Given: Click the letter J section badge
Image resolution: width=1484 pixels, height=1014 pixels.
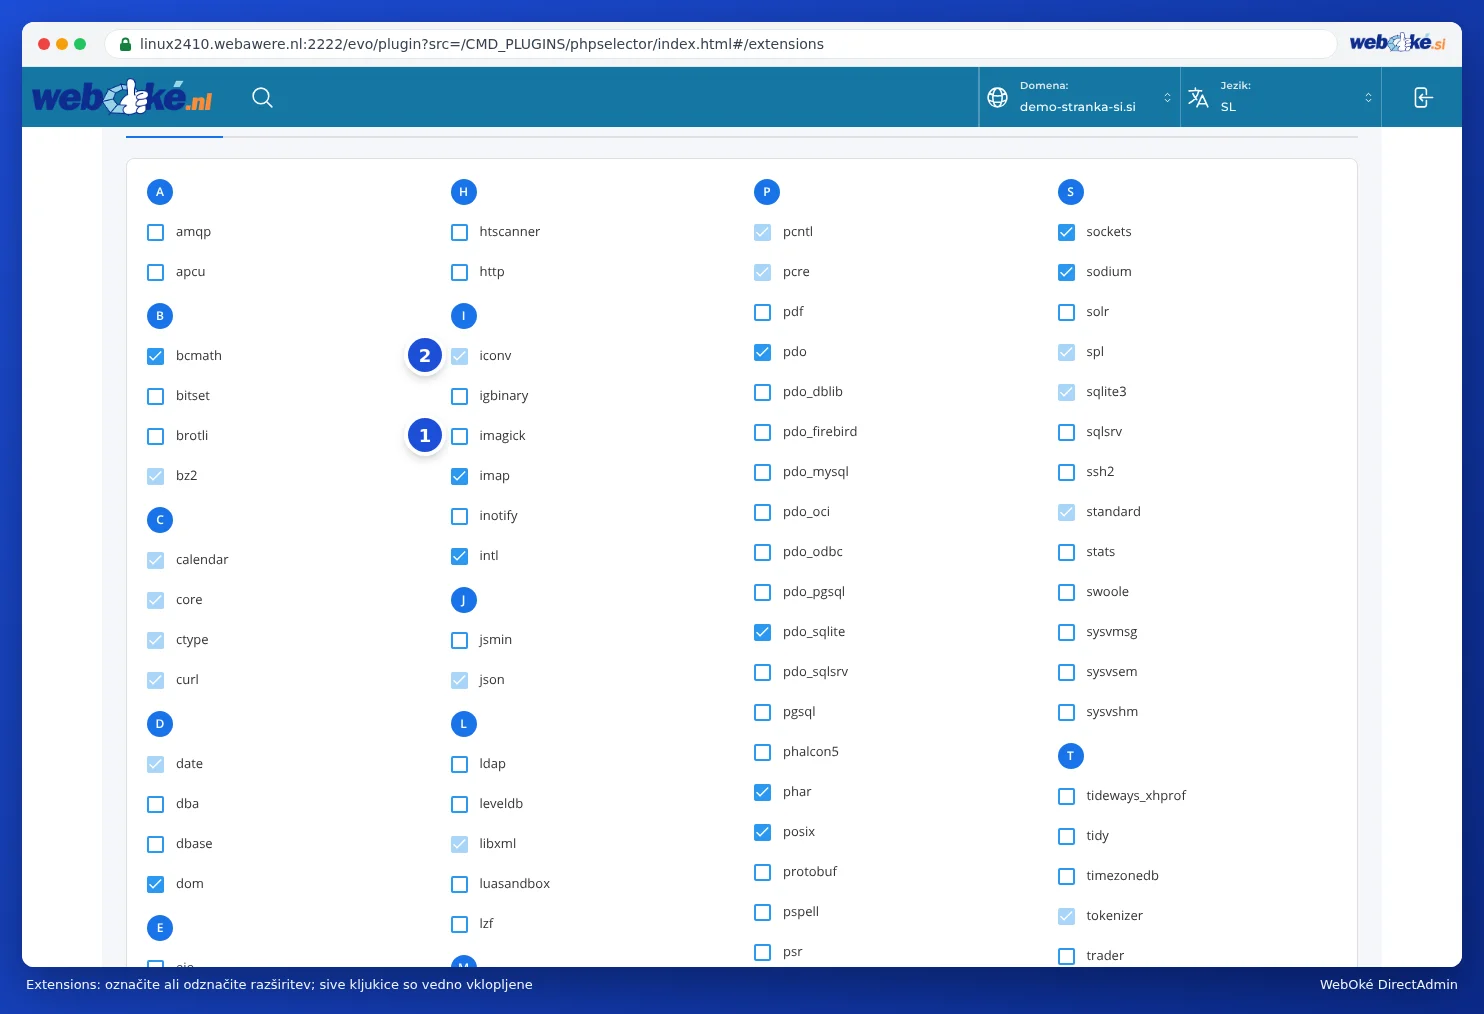Looking at the screenshot, I should tap(463, 600).
